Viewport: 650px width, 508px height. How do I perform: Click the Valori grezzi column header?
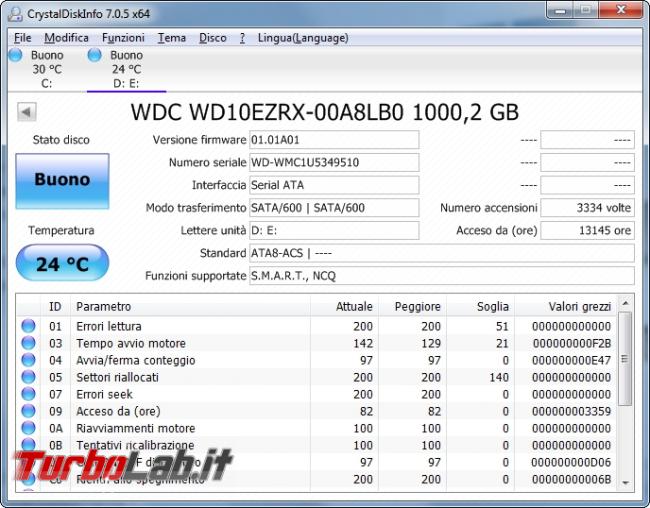565,306
